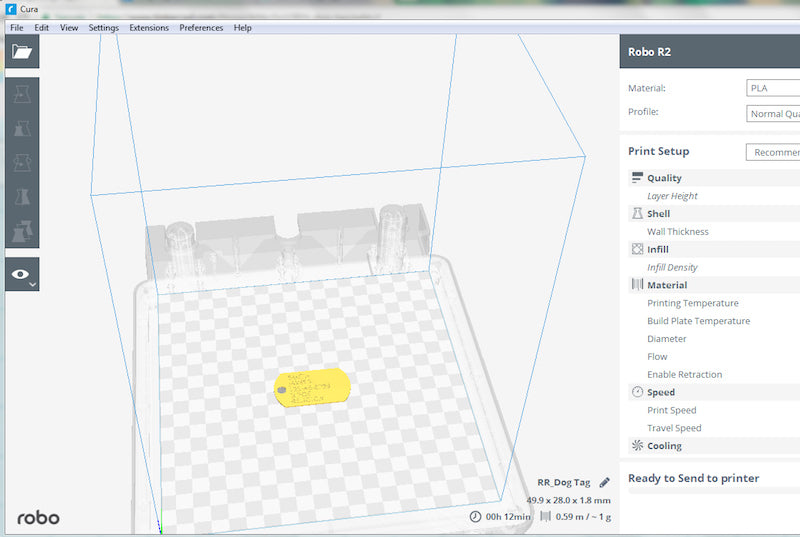Select the Mirror tool in left toolbar

coord(23,197)
